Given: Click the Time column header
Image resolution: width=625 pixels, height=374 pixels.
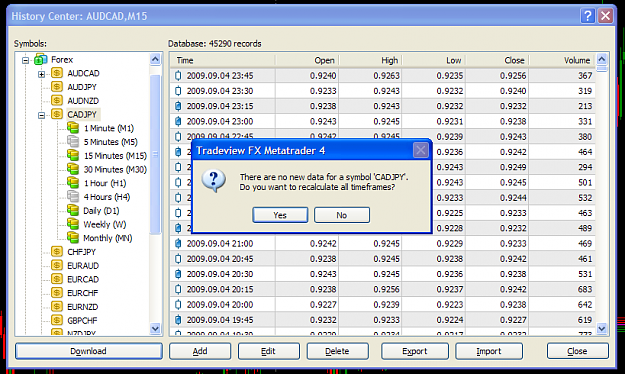Looking at the screenshot, I should (222, 60).
